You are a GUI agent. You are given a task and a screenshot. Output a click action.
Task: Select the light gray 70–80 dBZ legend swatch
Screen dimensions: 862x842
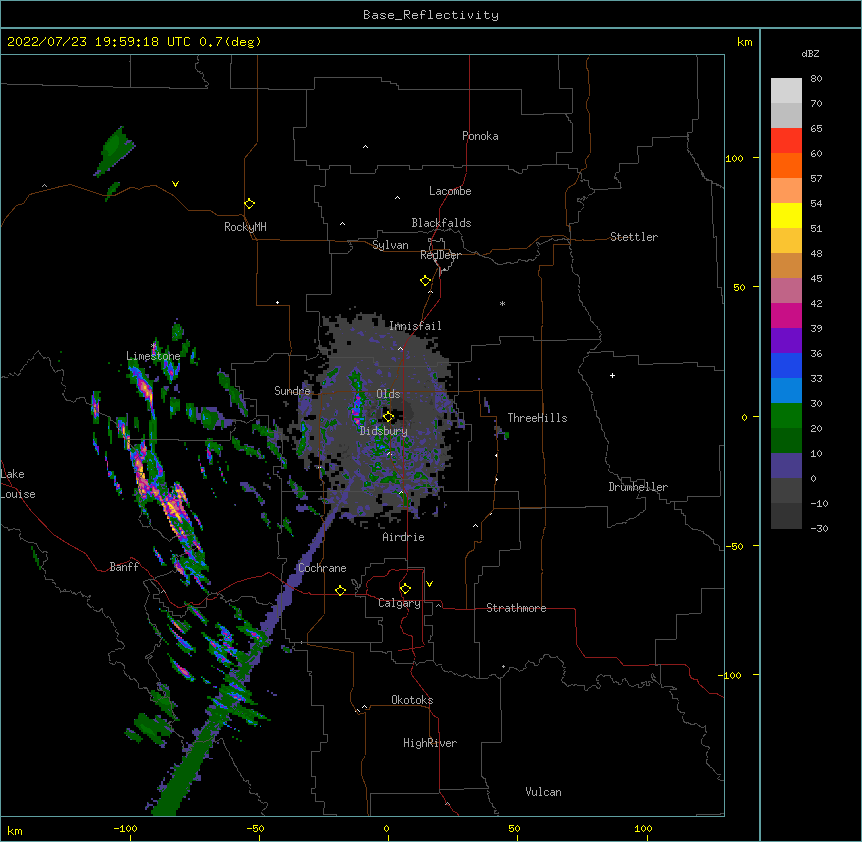[x=786, y=91]
